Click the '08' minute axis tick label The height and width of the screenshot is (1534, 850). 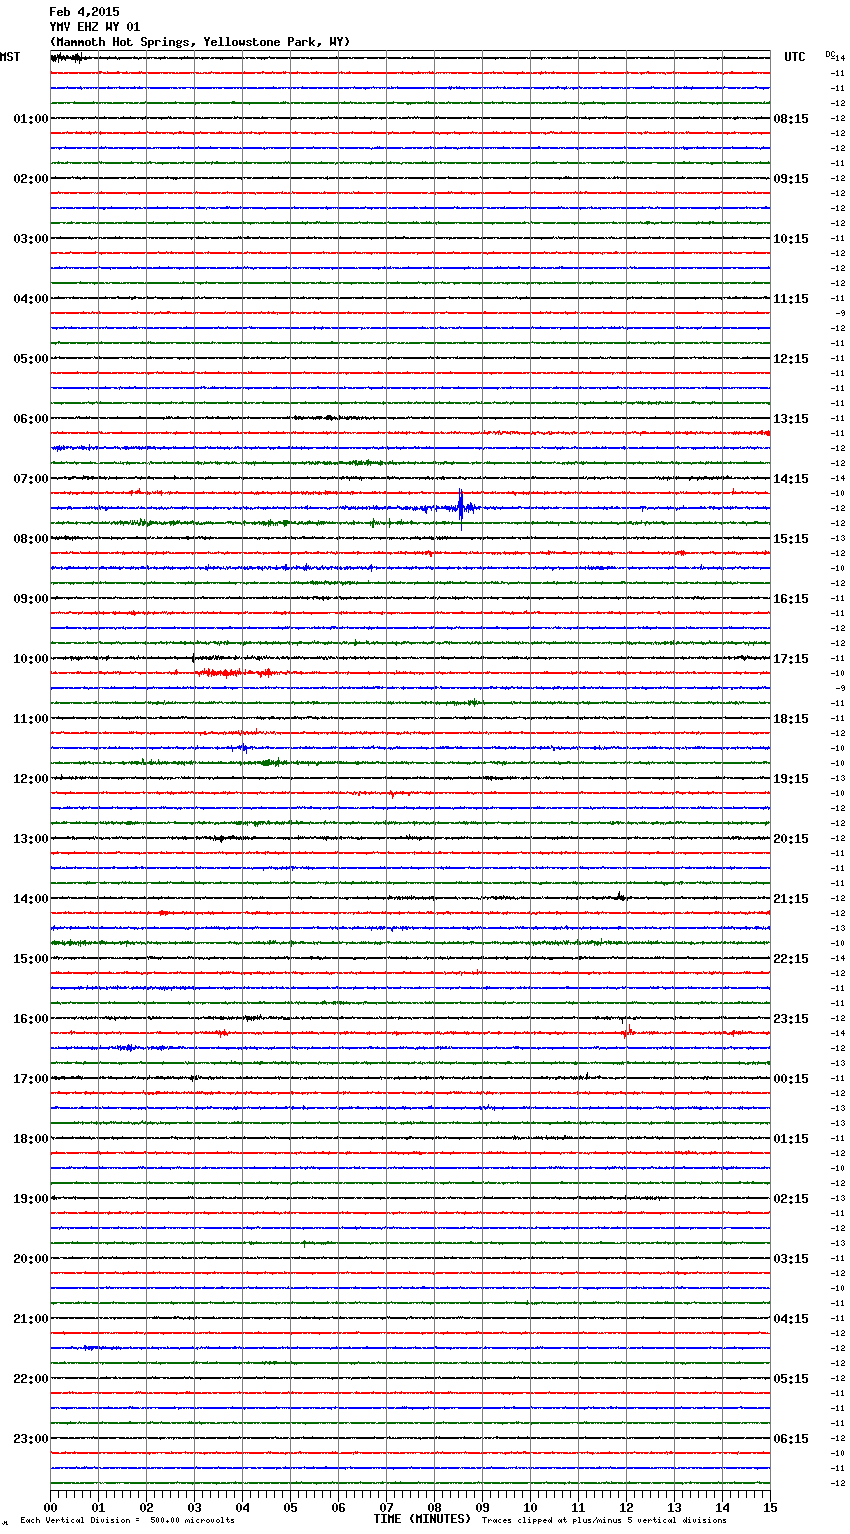click(434, 1507)
